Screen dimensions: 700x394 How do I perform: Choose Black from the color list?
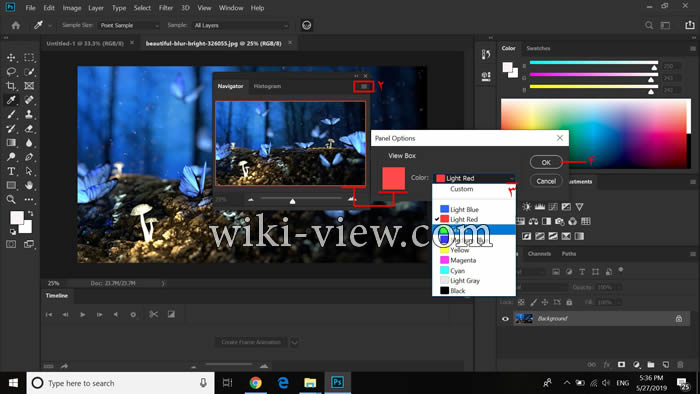click(x=474, y=290)
